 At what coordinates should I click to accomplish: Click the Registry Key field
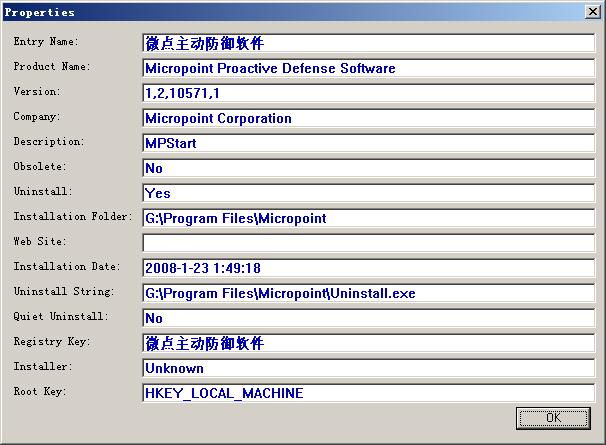(368, 343)
